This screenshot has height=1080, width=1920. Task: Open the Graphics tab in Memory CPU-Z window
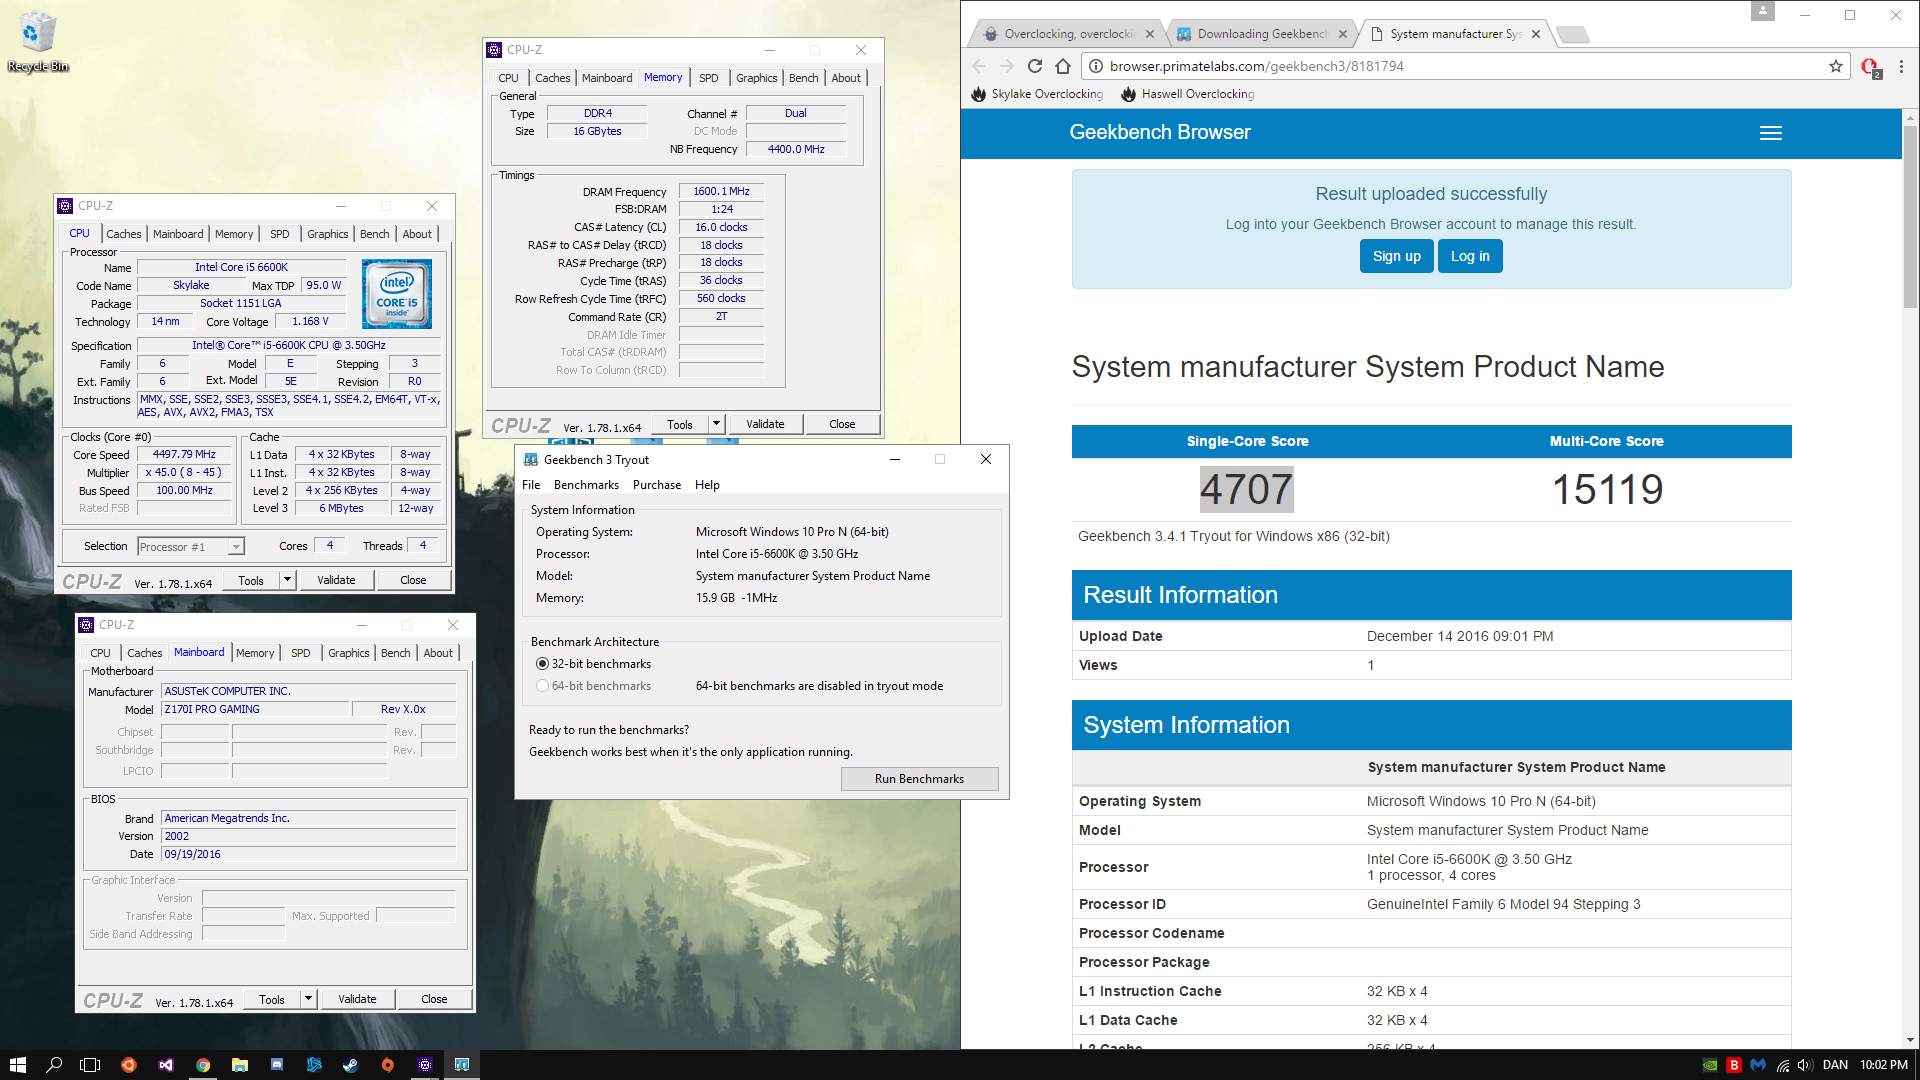(756, 78)
